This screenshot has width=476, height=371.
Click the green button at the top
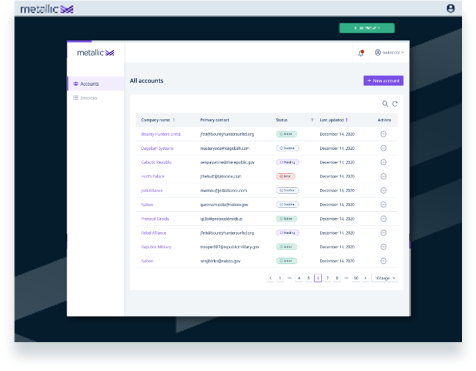click(367, 28)
